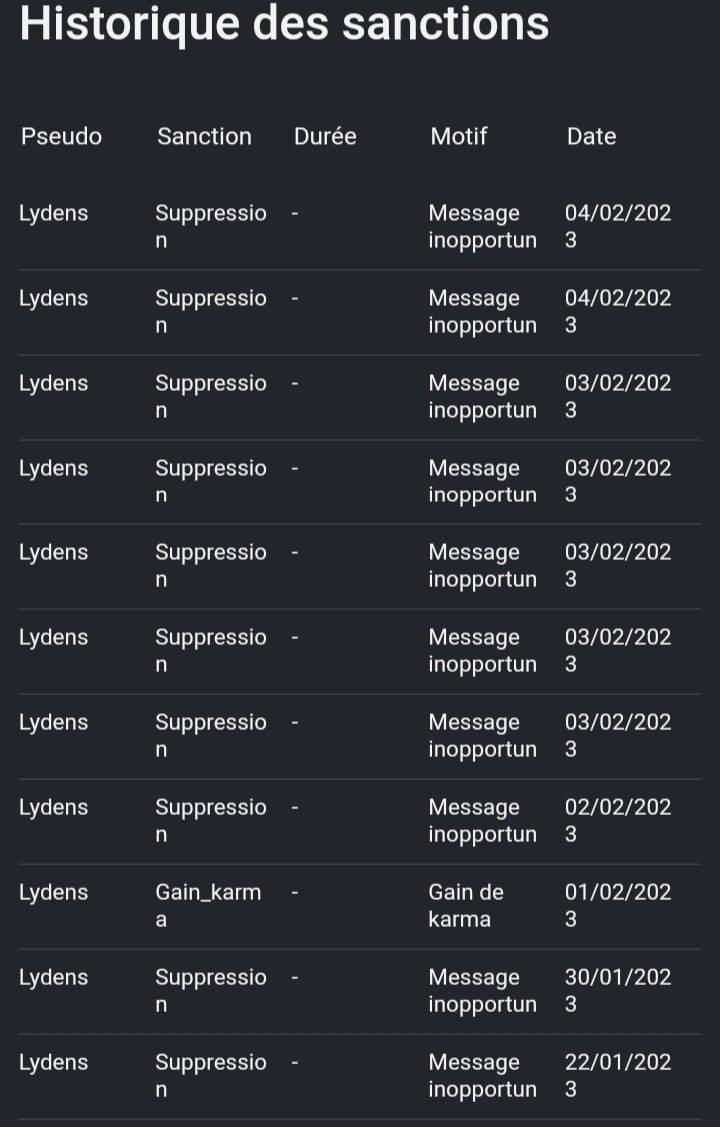Screen dimensions: 720x1127
Task: Click Lydens in the Gain_karma row
Action: (x=53, y=893)
